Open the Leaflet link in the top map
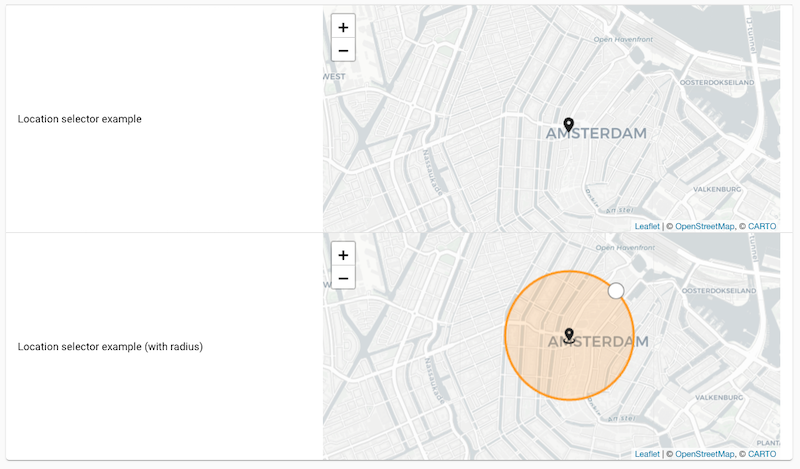 point(647,227)
